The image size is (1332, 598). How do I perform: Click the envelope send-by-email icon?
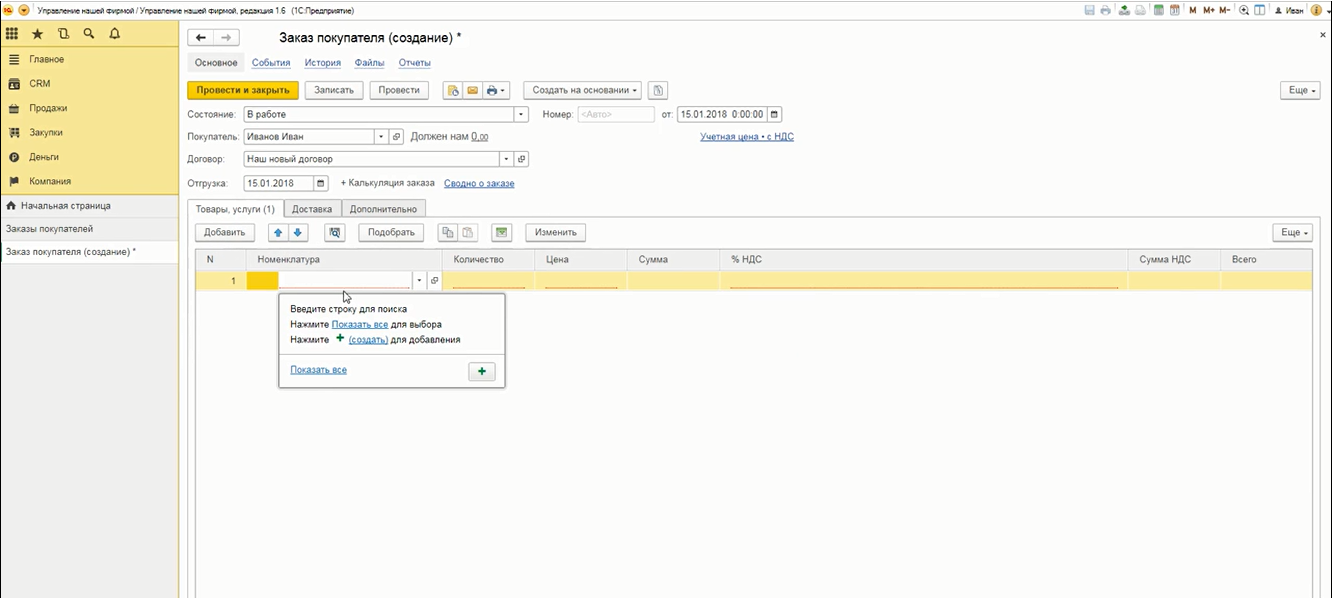click(x=473, y=90)
